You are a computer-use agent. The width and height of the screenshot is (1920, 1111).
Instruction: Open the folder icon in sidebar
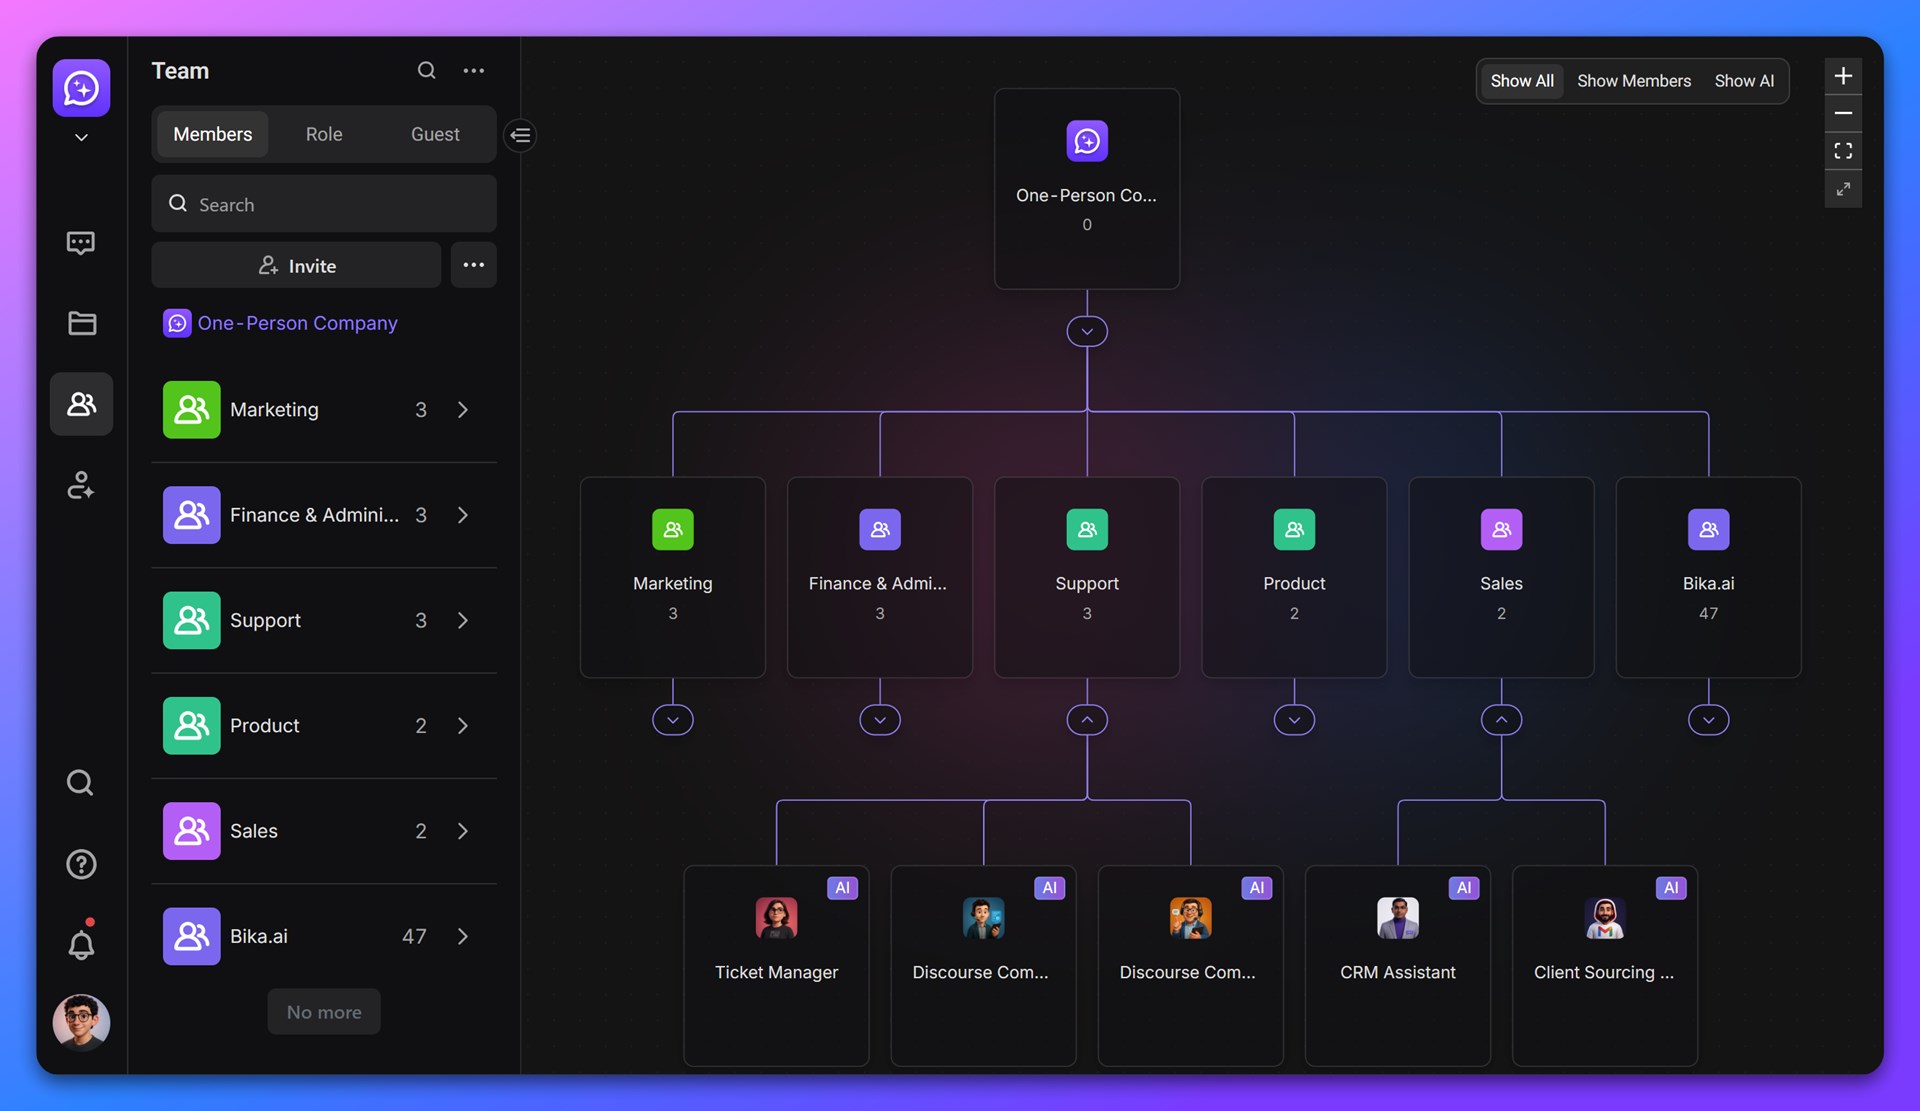pyautogui.click(x=81, y=323)
